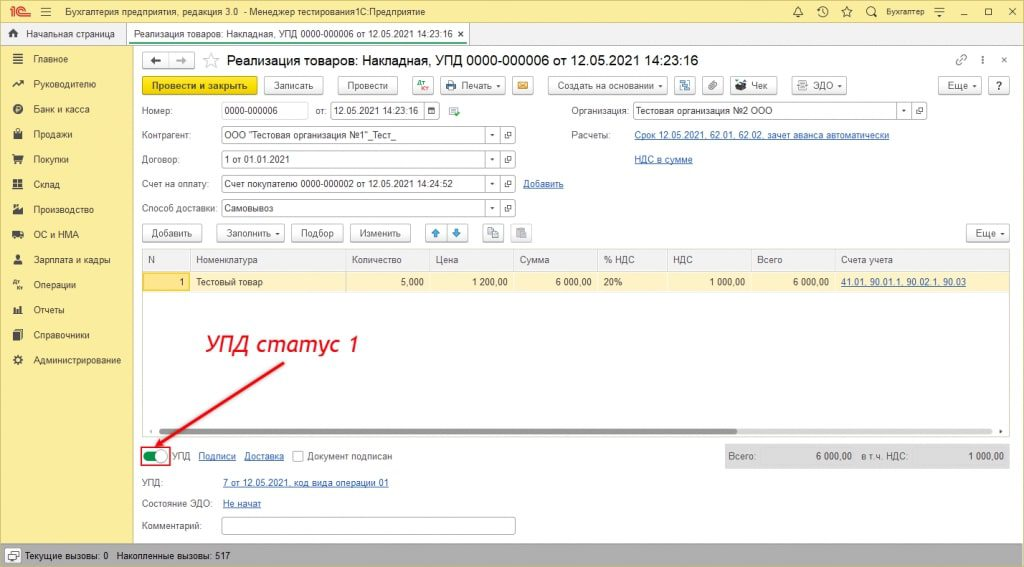The image size is (1024, 567).
Task: Click Провести и закрыть button
Action: (199, 86)
